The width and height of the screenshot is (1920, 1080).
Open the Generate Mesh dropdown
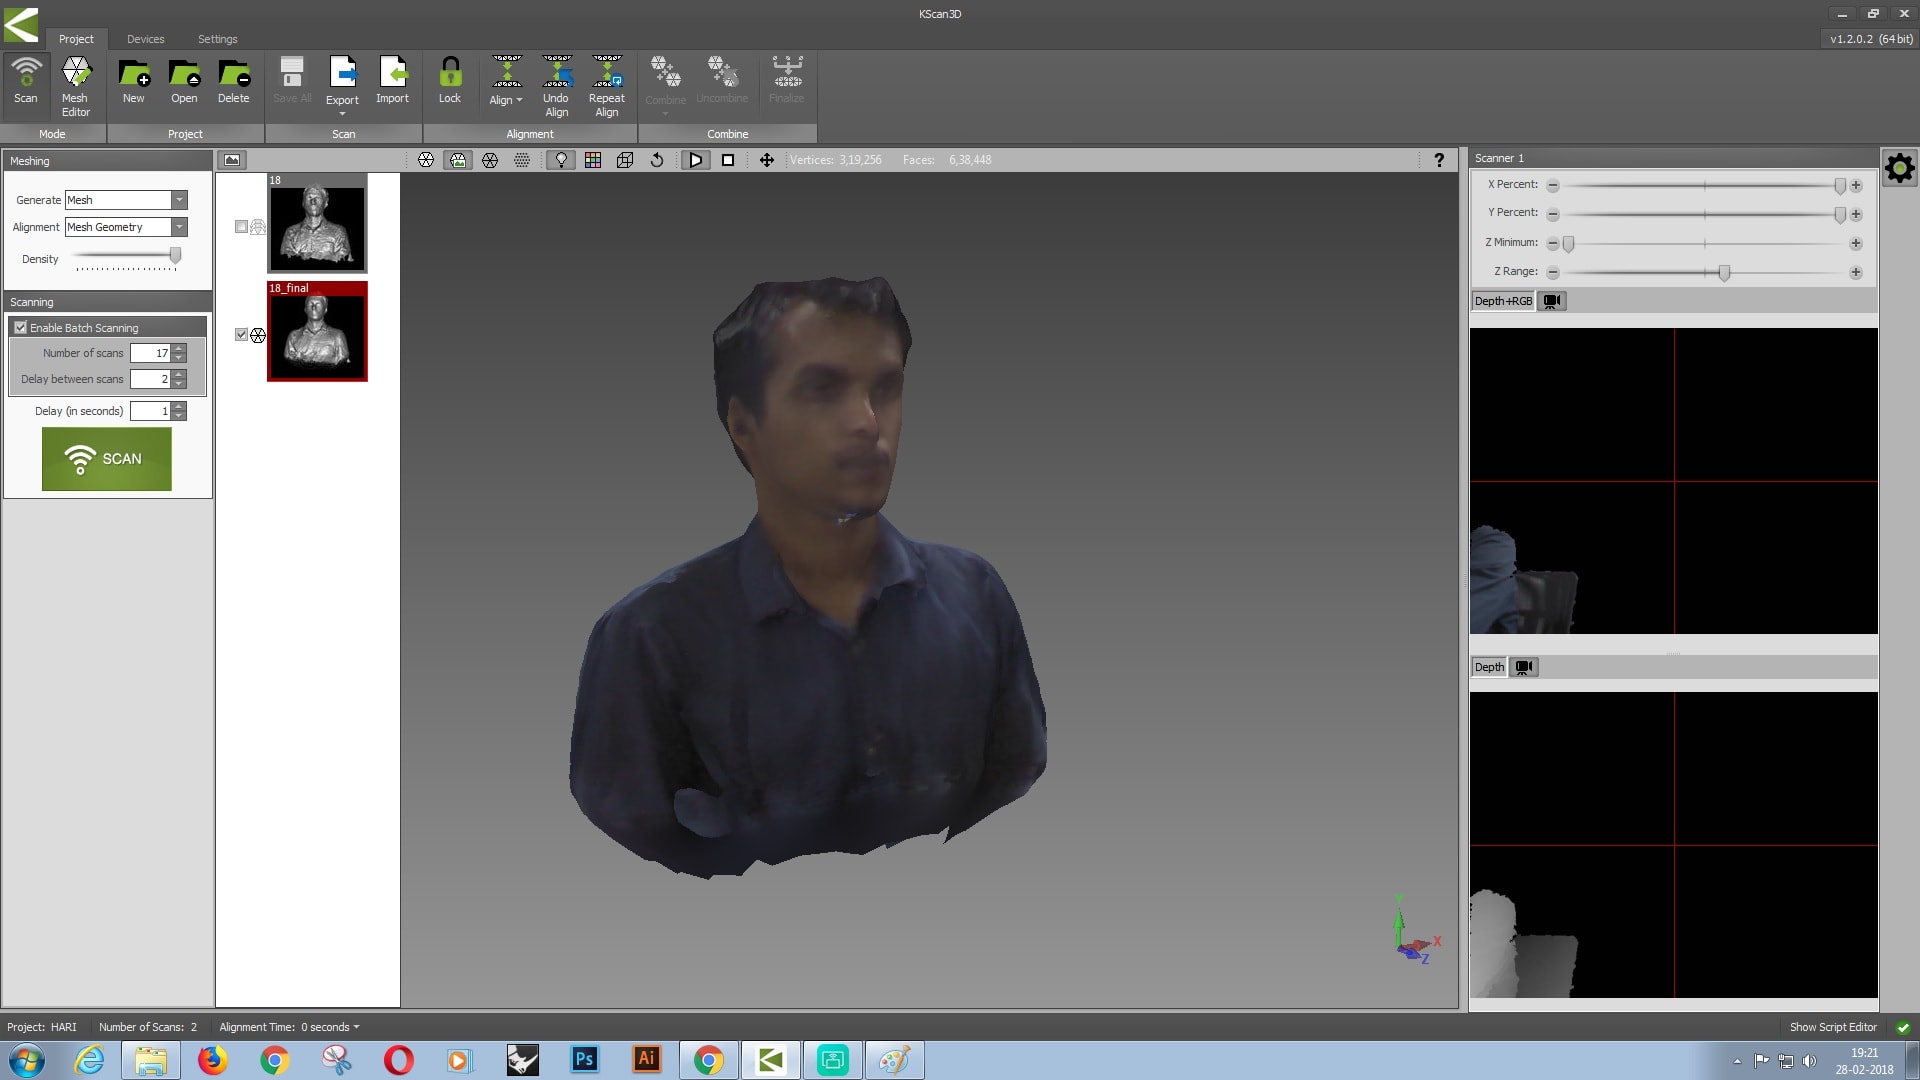(x=179, y=200)
